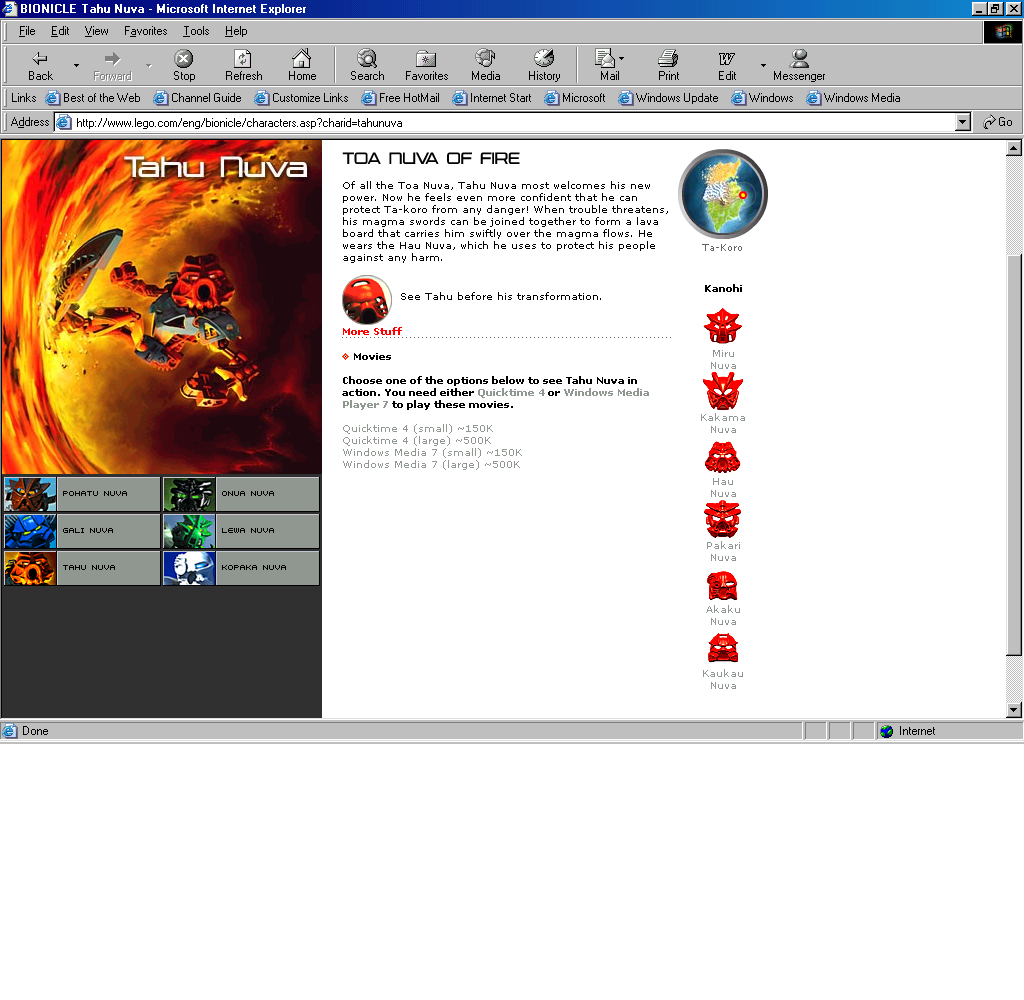Screen dimensions: 1024x1000
Task: Open Favorites from the toolbar
Action: (426, 65)
